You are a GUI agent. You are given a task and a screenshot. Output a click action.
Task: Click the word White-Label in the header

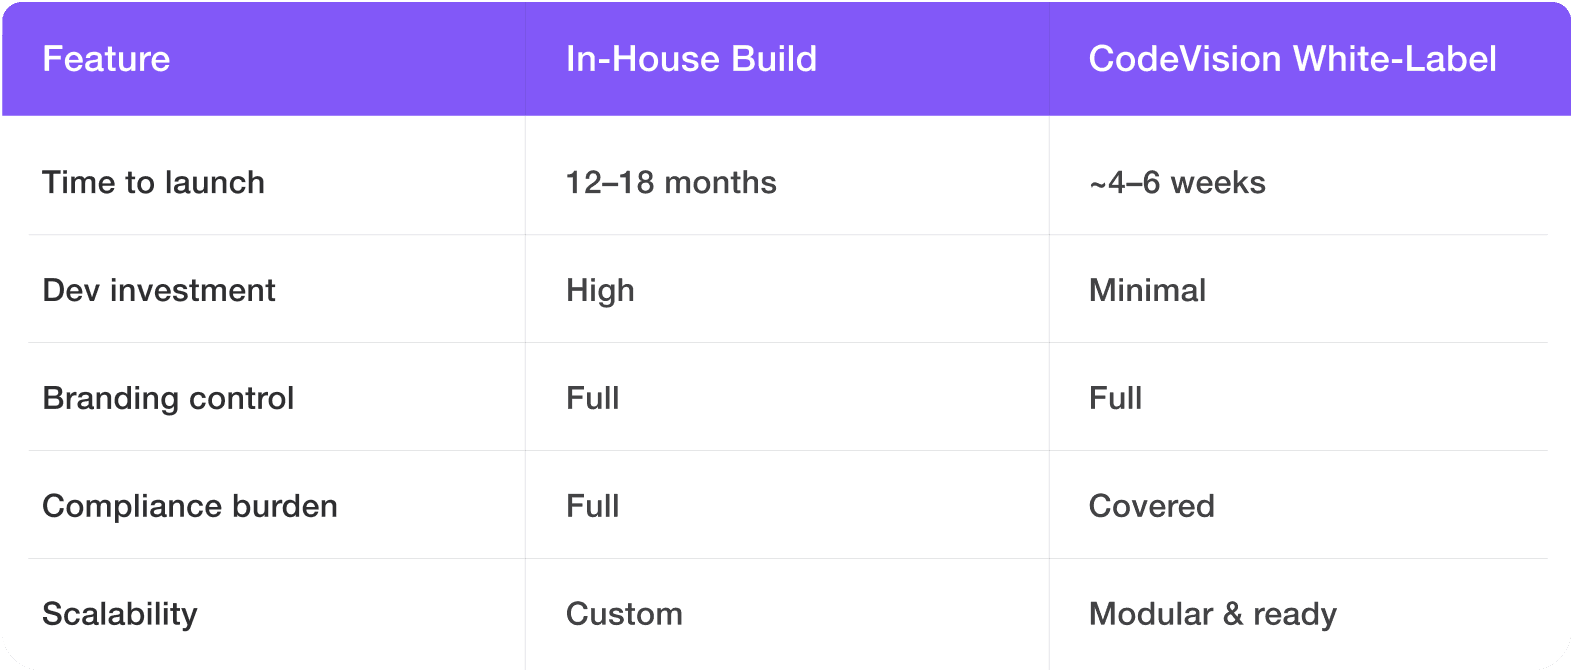point(1395,59)
